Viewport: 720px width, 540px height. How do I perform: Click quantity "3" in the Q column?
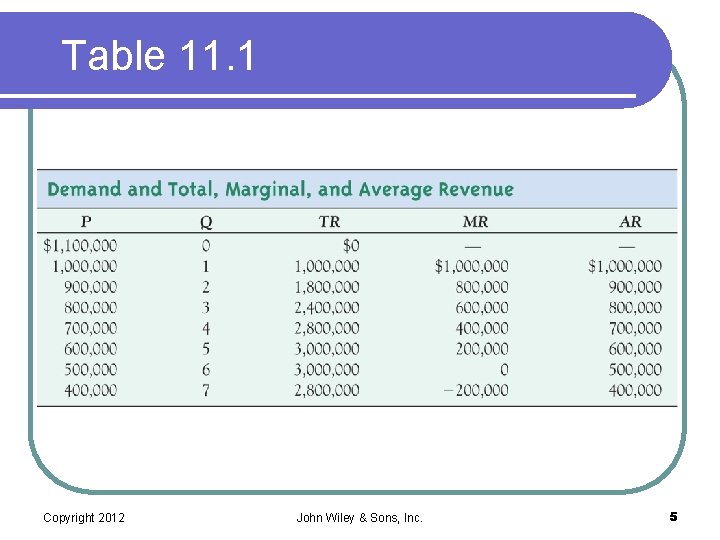206,308
